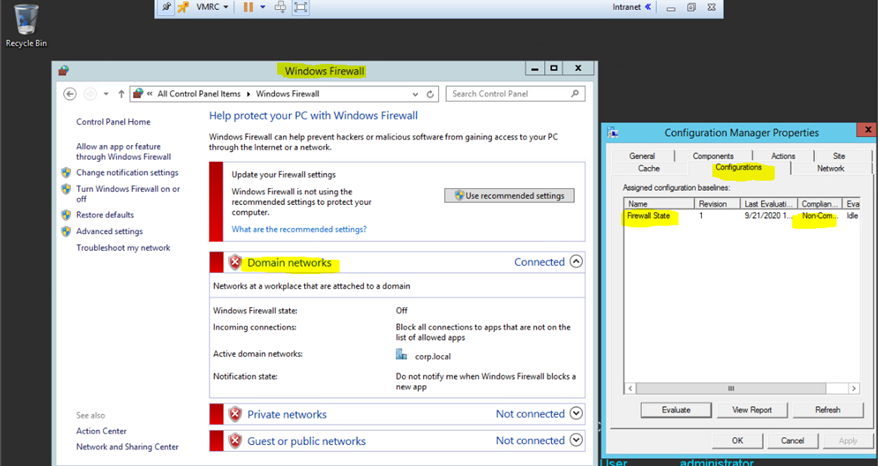878x466 pixels.
Task: Open What are the recommended settings? link
Action: pyautogui.click(x=299, y=229)
